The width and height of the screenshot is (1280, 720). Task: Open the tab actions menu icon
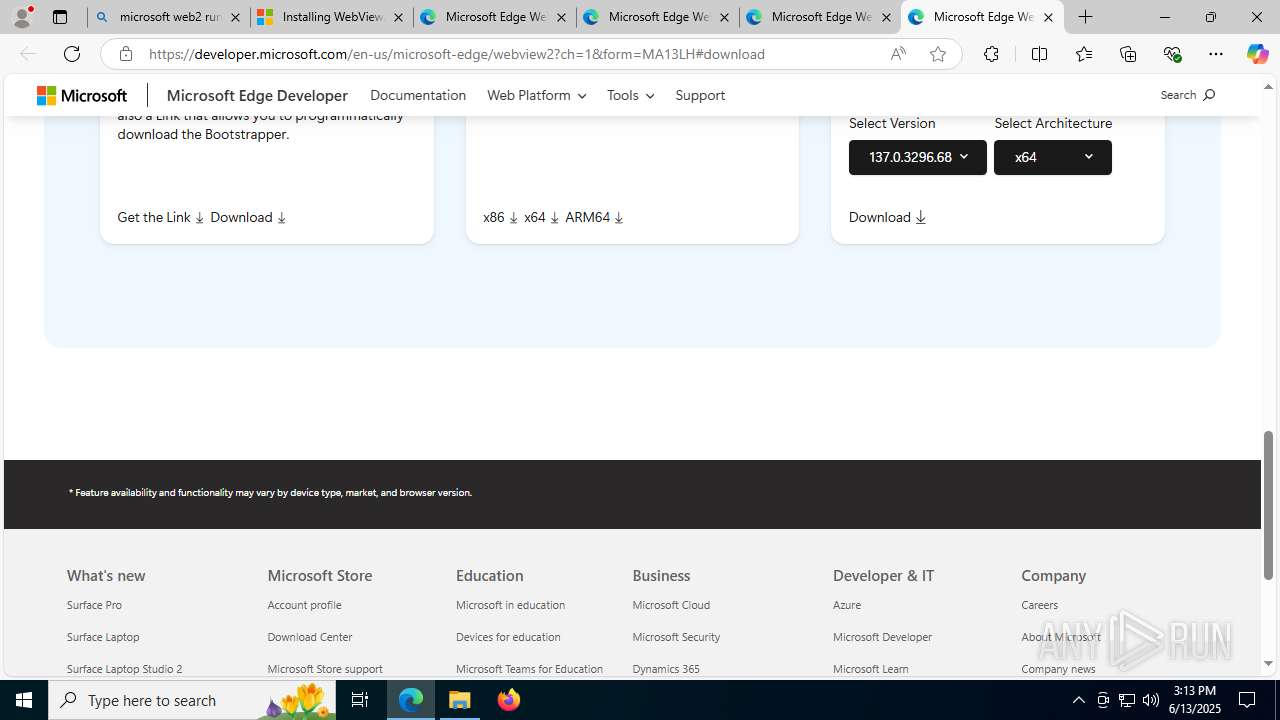(60, 17)
